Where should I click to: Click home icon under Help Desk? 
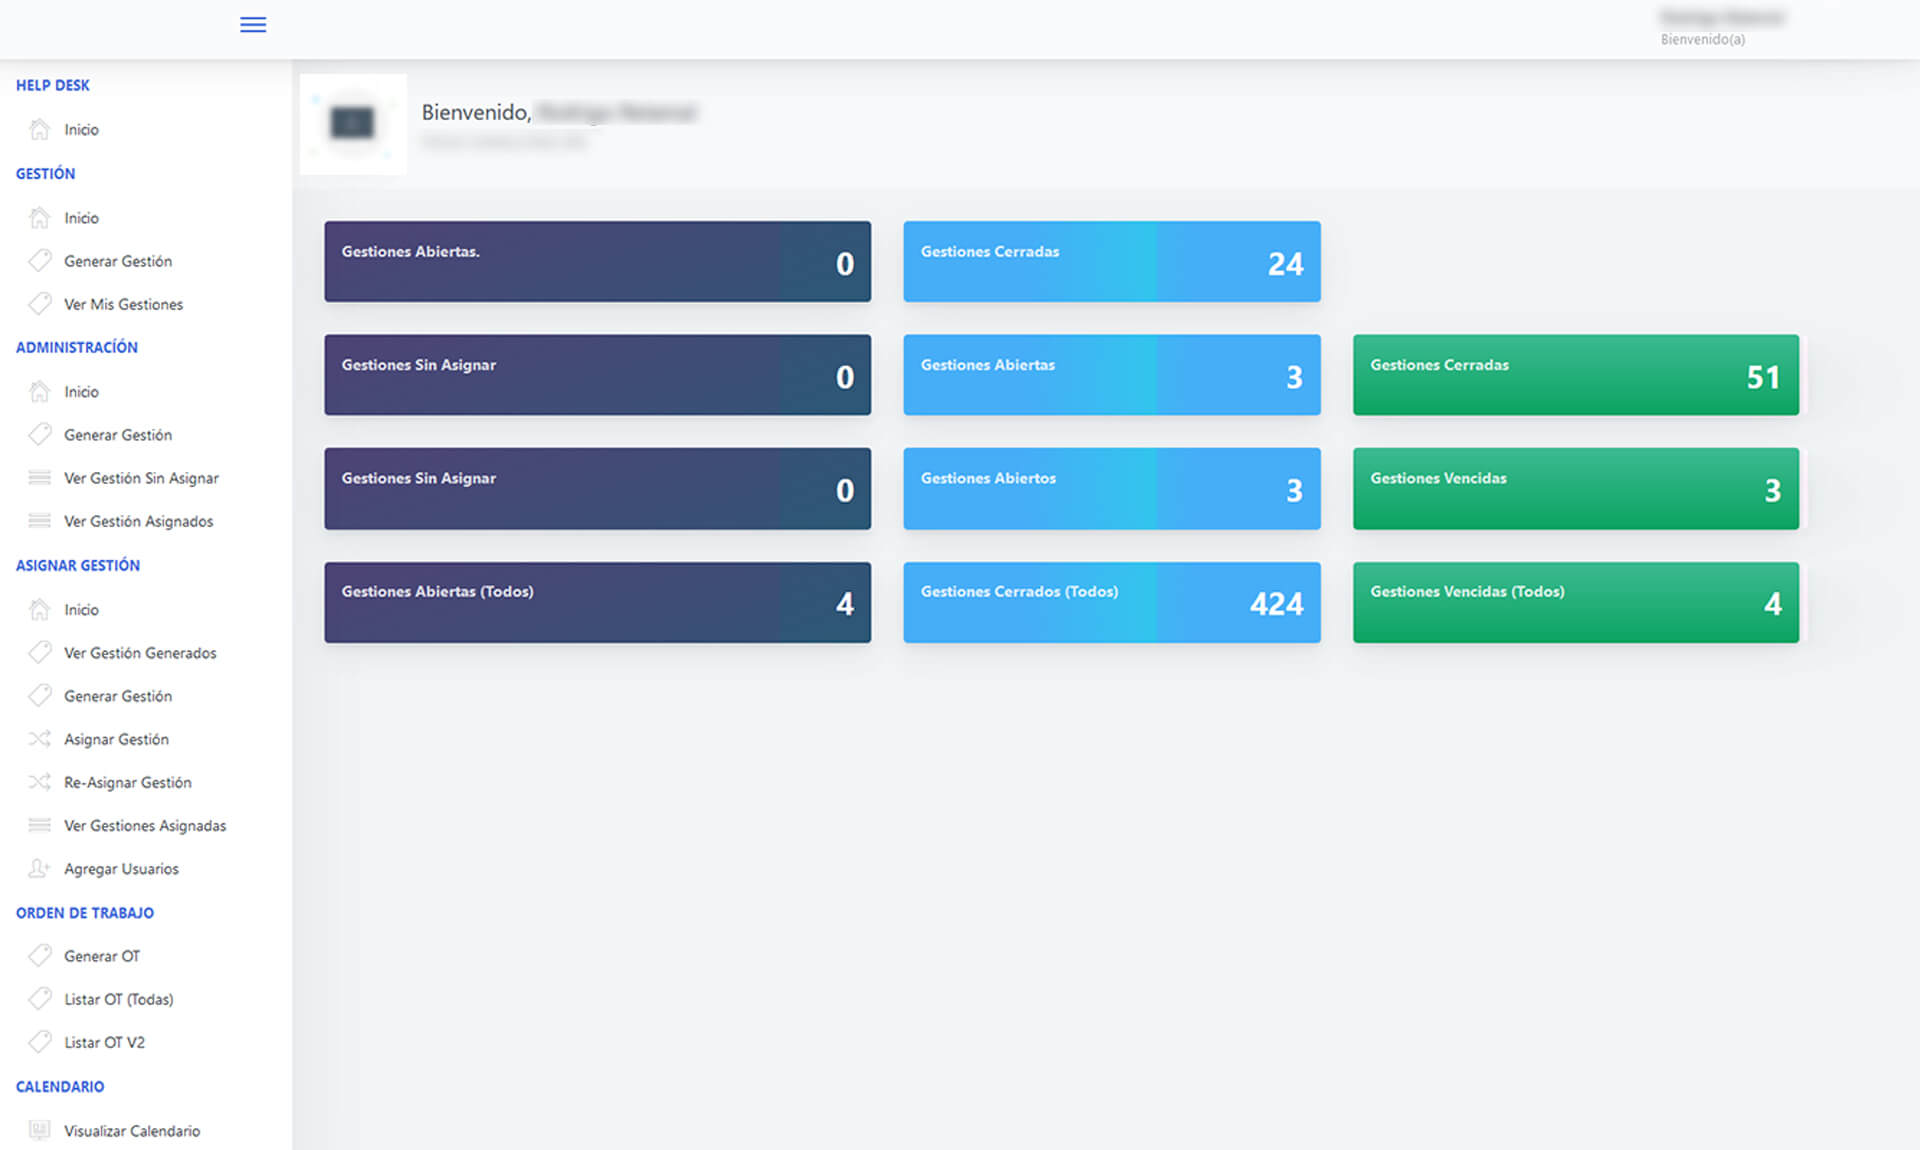[40, 129]
